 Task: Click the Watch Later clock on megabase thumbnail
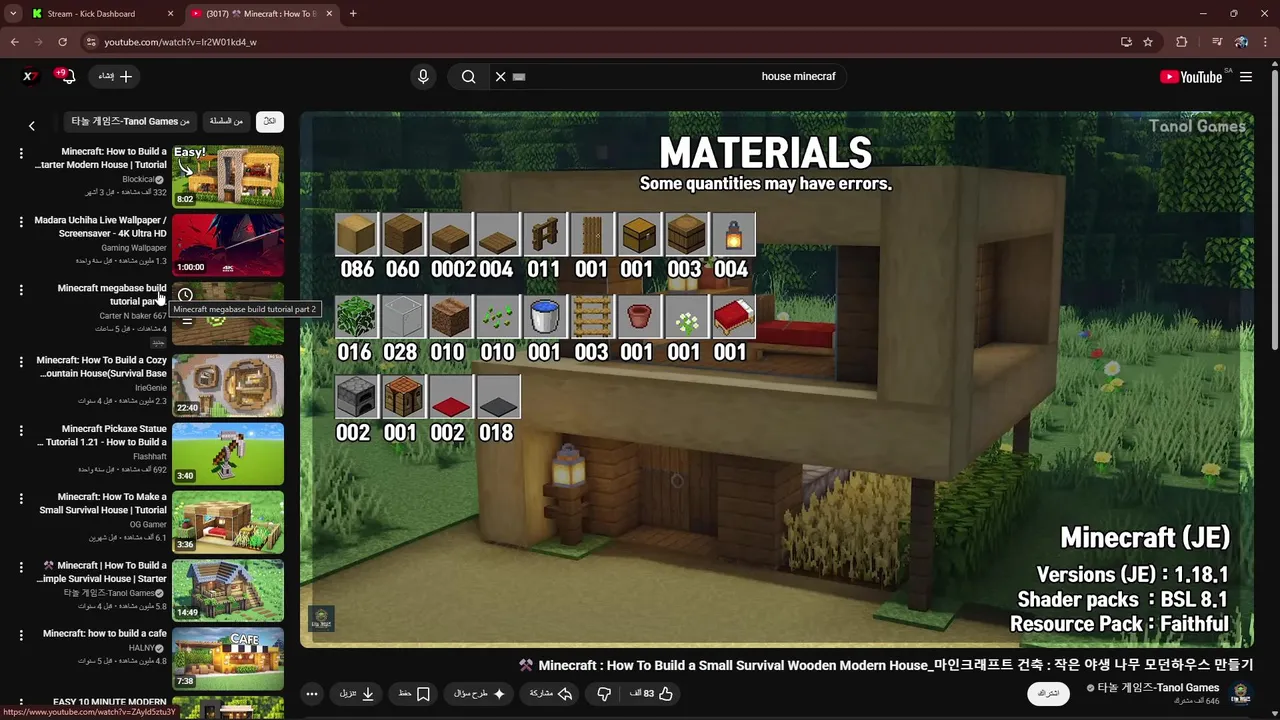(185, 295)
